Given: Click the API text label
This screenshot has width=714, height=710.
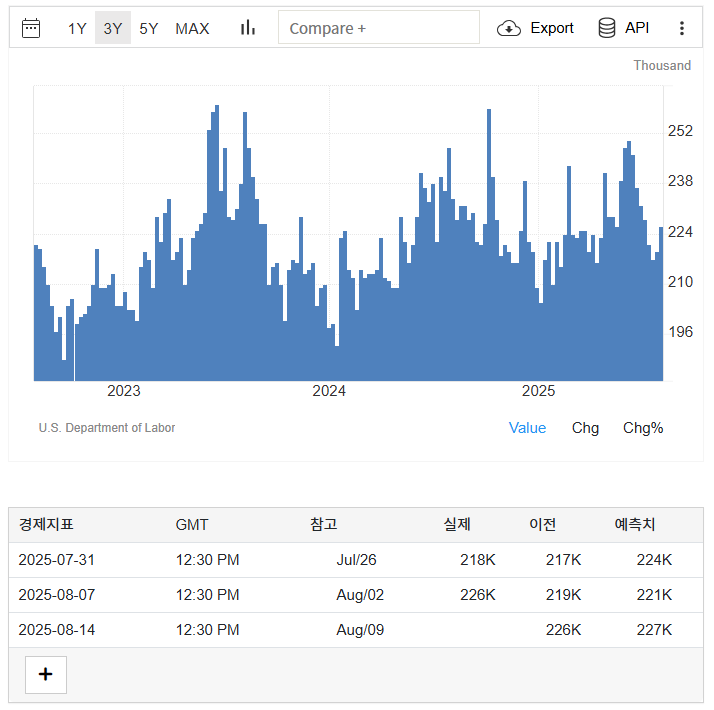Looking at the screenshot, I should coord(637,28).
